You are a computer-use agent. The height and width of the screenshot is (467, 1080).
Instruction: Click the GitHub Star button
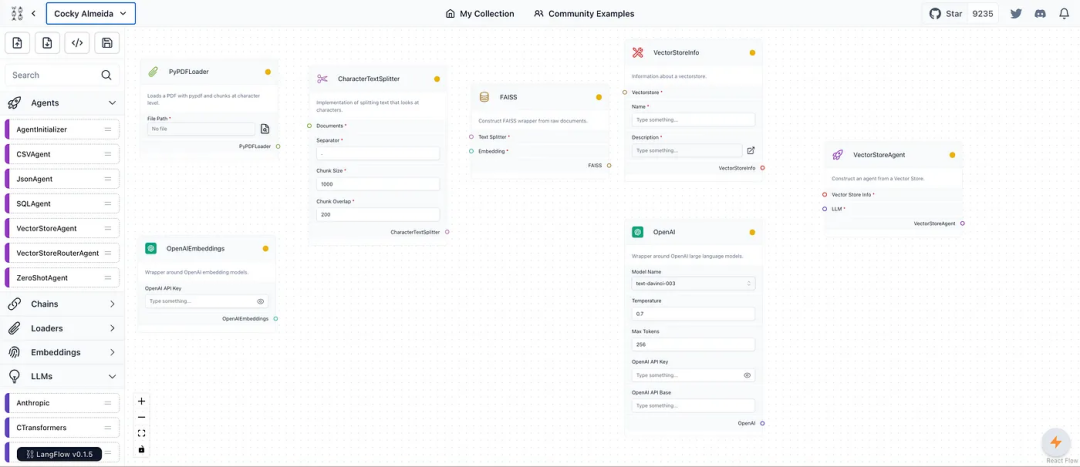pos(945,13)
